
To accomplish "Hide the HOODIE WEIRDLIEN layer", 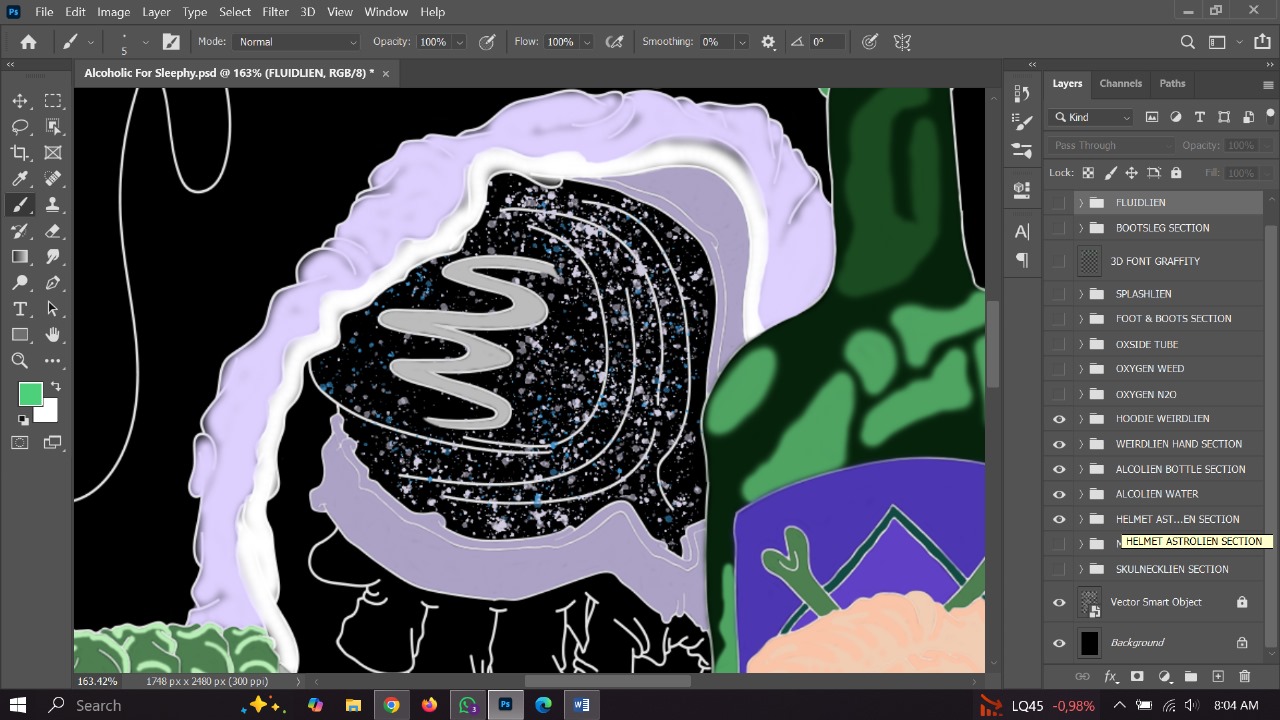I will click(1059, 418).
